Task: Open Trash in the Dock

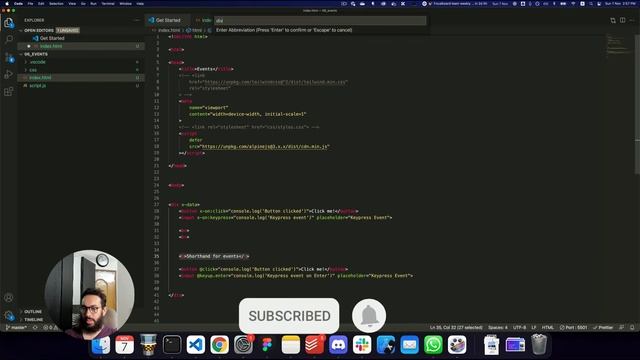Action: tap(539, 345)
